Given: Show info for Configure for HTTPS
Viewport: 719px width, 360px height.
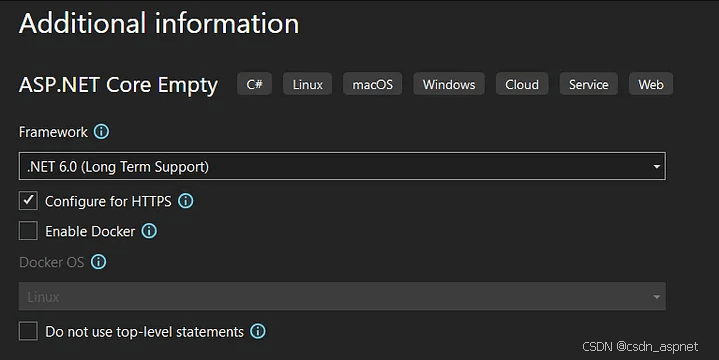Looking at the screenshot, I should (186, 201).
